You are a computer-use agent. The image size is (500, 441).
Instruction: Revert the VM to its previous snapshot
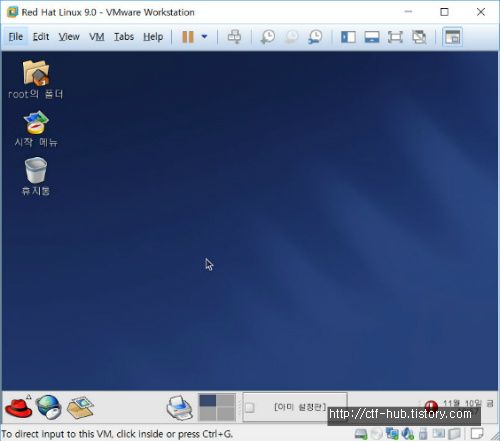[x=292, y=37]
